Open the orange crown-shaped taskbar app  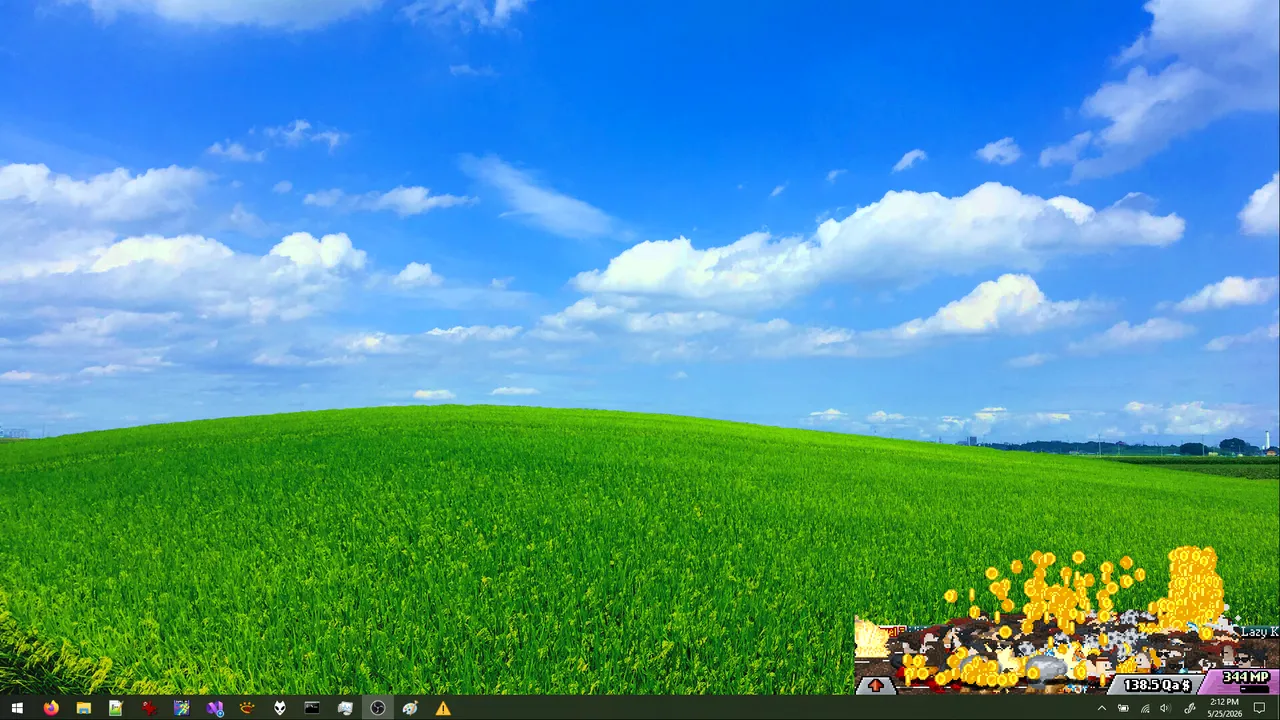pyautogui.click(x=247, y=708)
